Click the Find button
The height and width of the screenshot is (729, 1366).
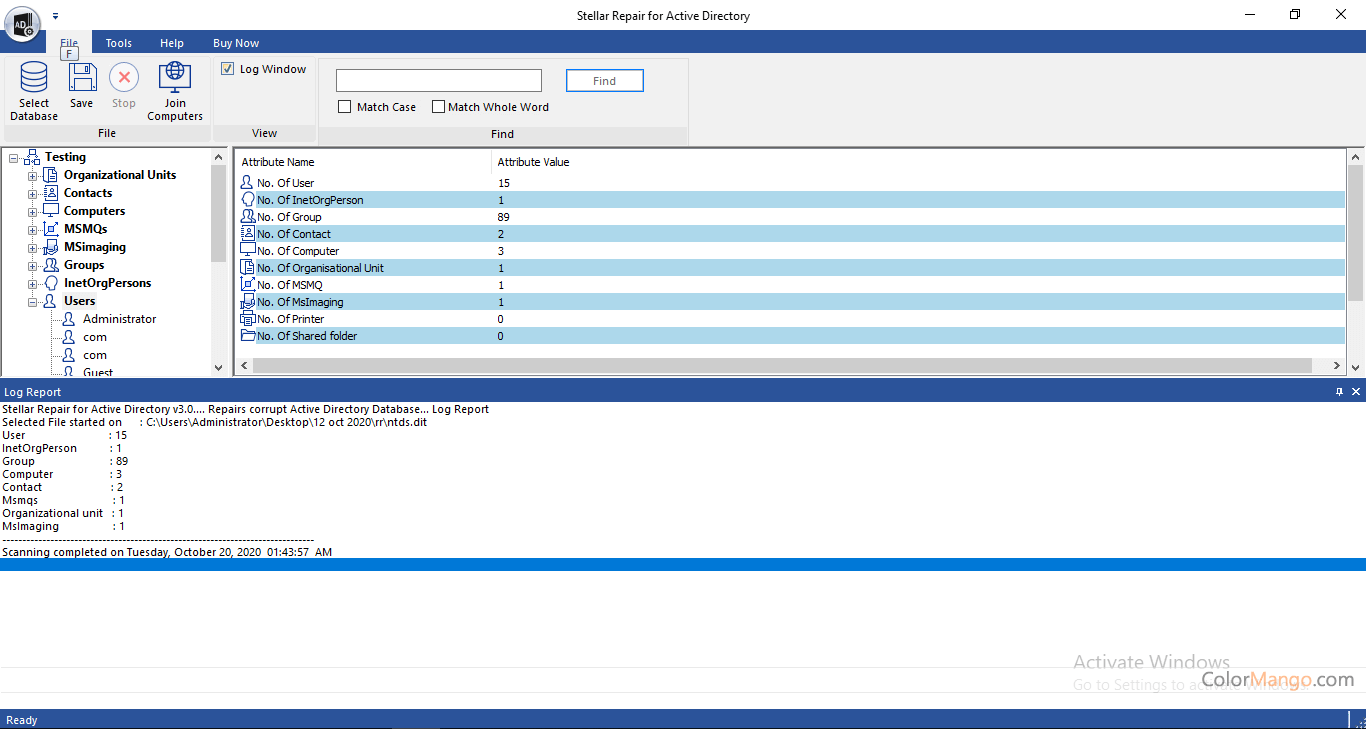[x=604, y=81]
